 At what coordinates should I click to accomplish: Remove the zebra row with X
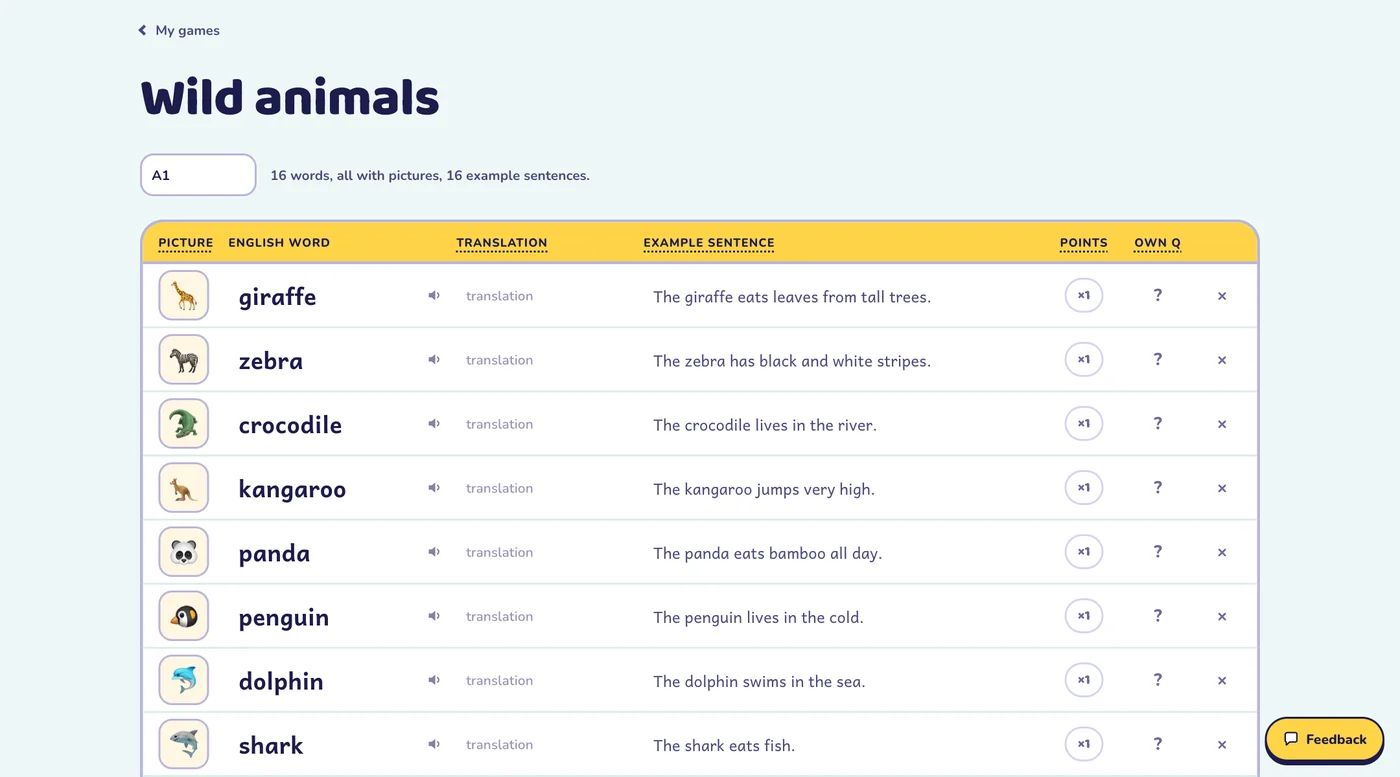pos(1222,360)
